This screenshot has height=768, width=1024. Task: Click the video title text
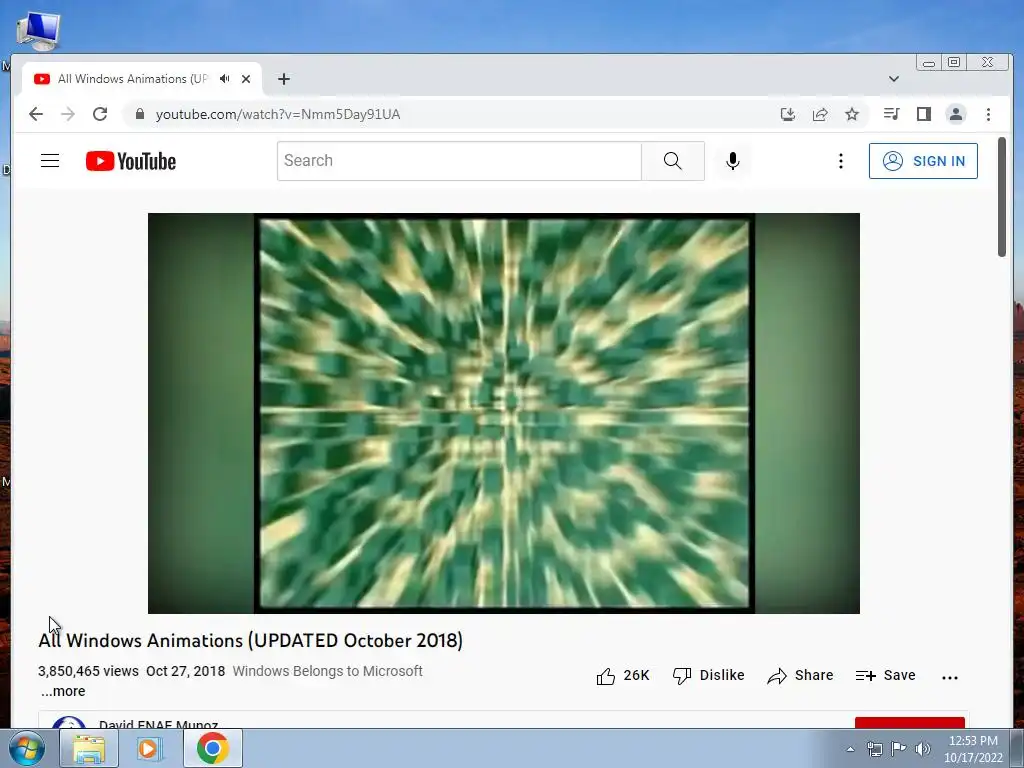pos(251,641)
